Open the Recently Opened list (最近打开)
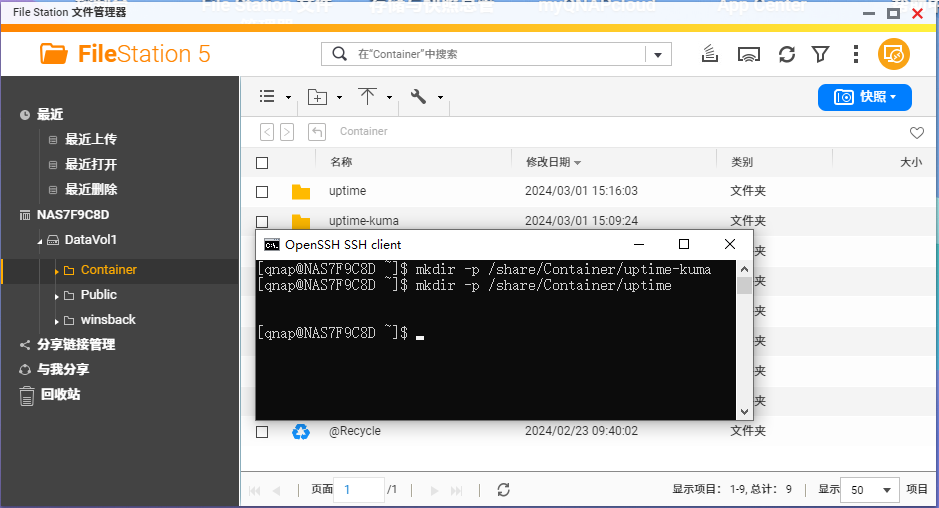939x508 pixels. [x=90, y=165]
